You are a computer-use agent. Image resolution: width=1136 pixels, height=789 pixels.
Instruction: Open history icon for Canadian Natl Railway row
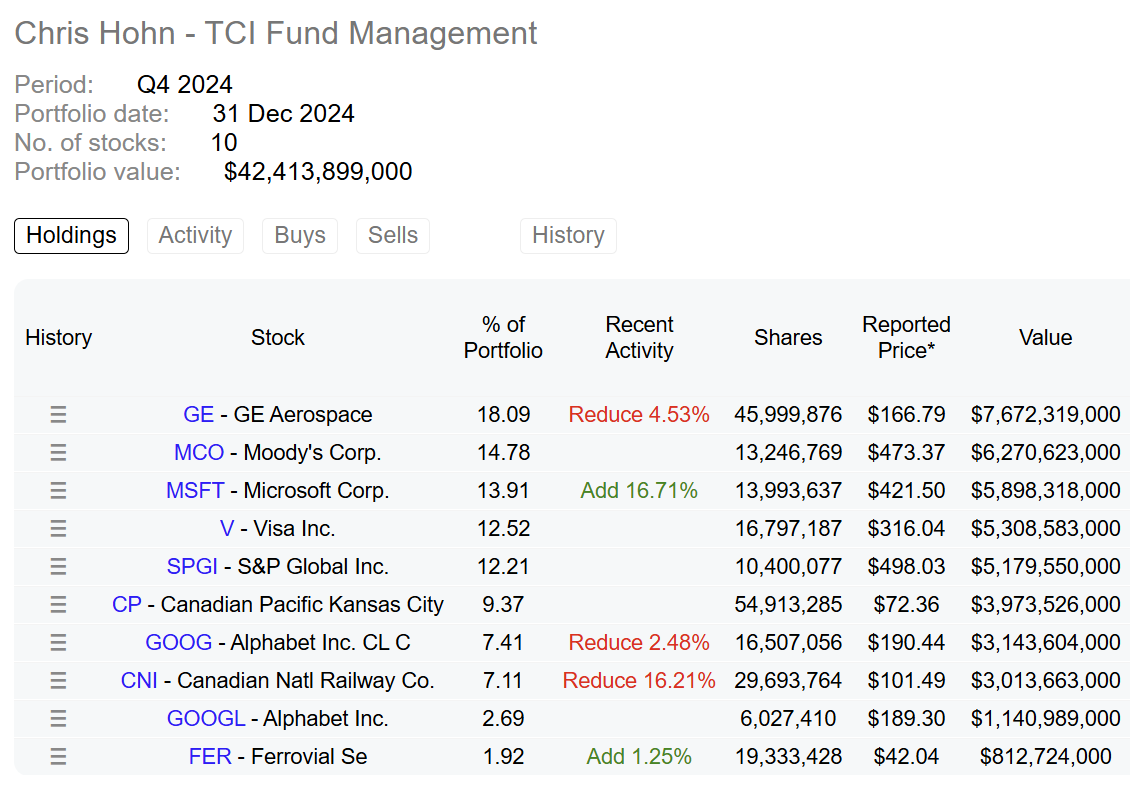(58, 681)
